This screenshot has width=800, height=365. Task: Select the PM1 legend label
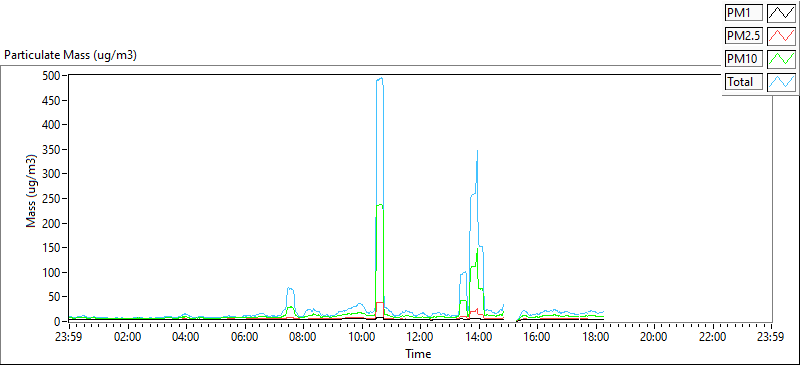744,12
